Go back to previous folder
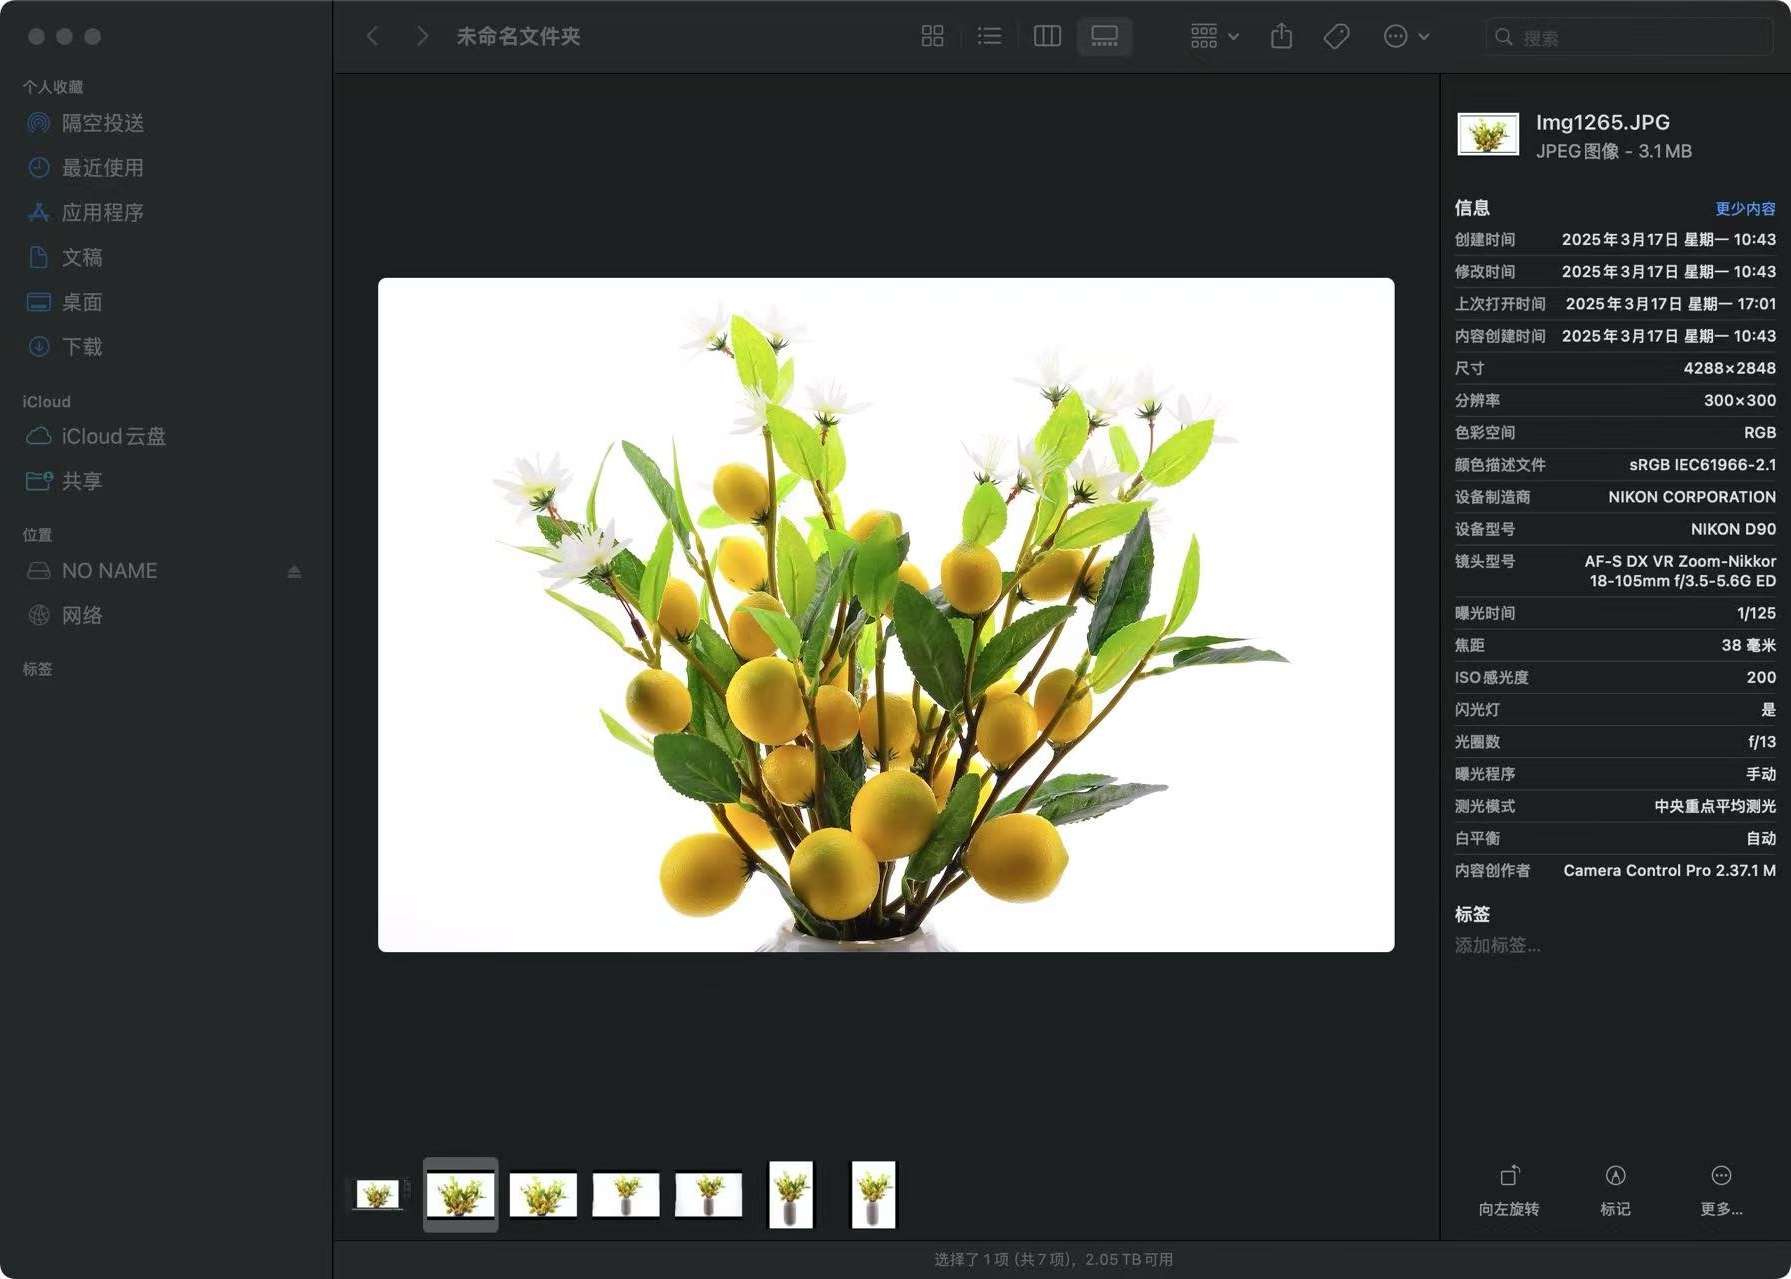The height and width of the screenshot is (1279, 1791). pyautogui.click(x=372, y=37)
